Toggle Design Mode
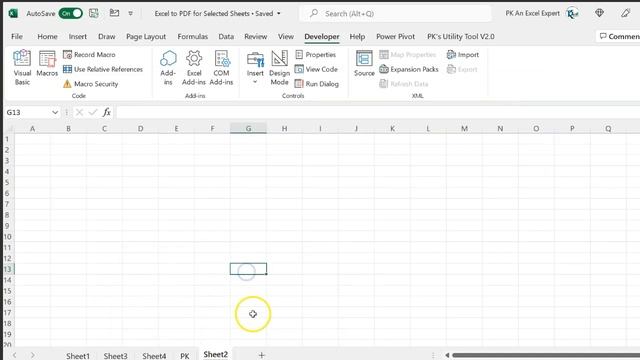Screen dimensions: 640x360 click(x=280, y=68)
